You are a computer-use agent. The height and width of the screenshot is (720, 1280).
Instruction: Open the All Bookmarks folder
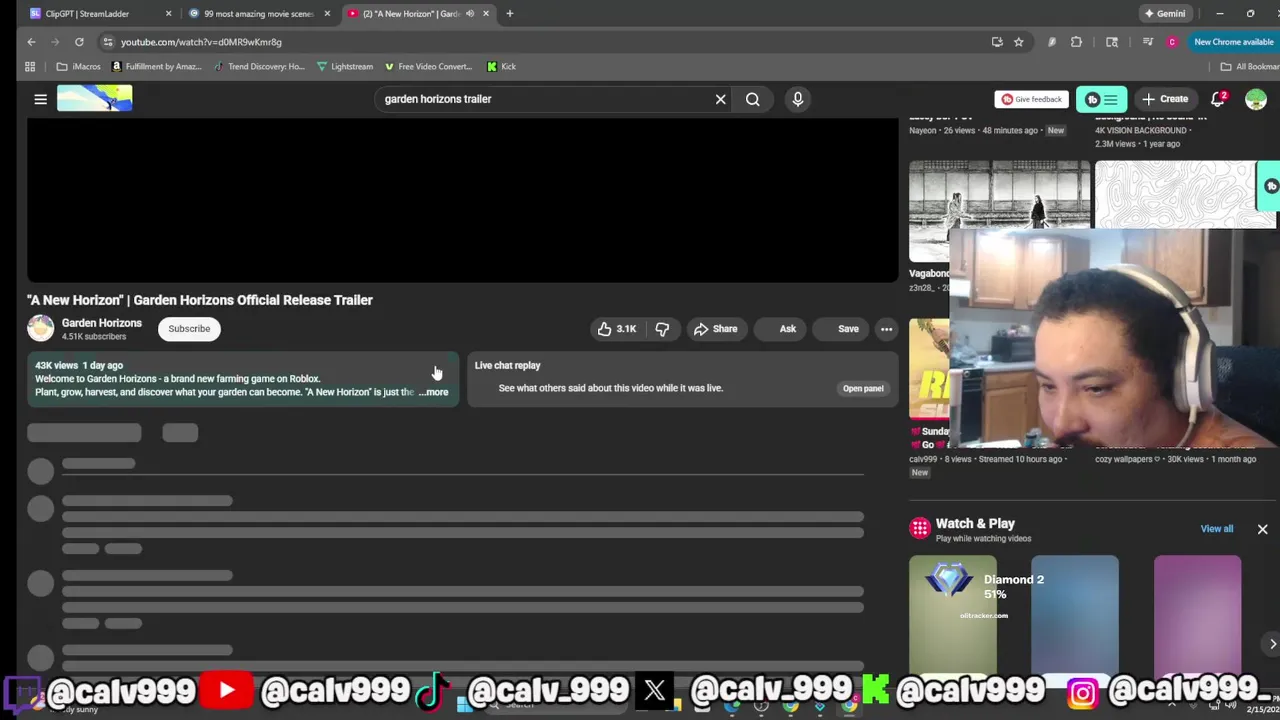(1249, 66)
